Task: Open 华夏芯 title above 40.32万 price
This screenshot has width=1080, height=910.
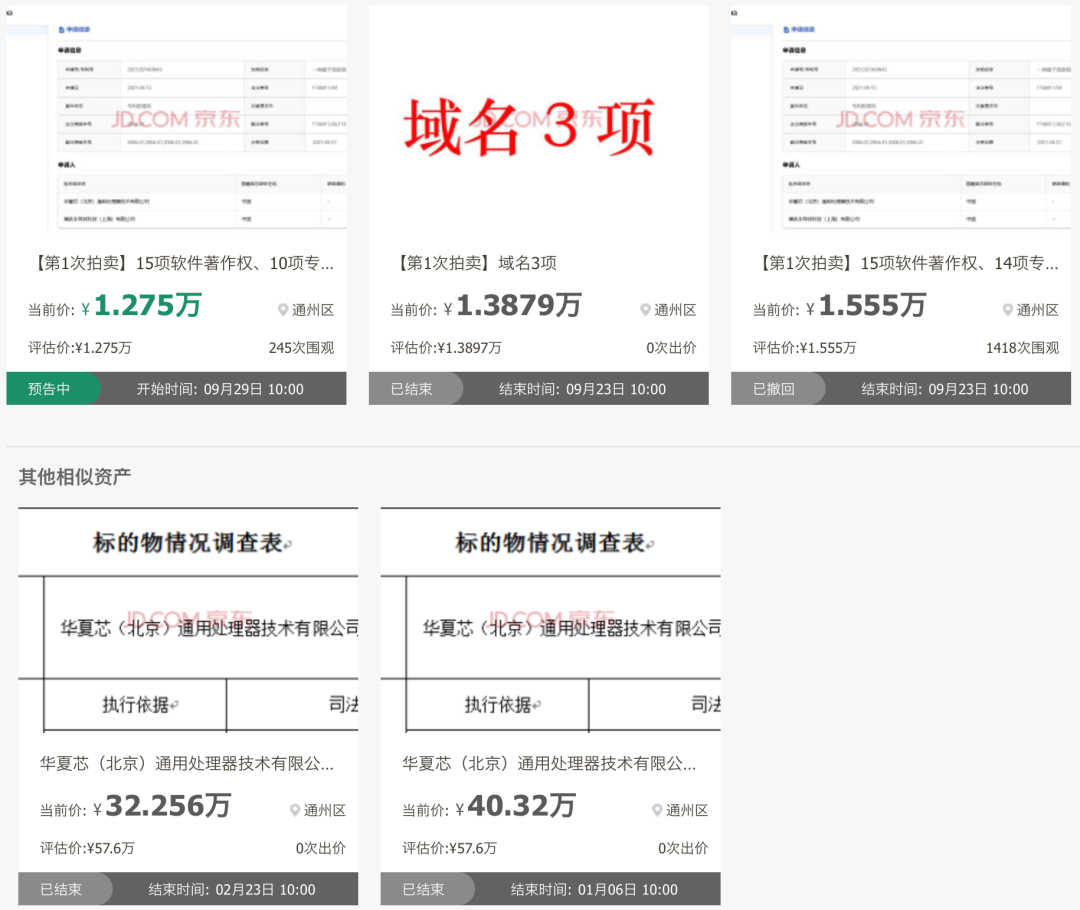Action: [x=549, y=763]
